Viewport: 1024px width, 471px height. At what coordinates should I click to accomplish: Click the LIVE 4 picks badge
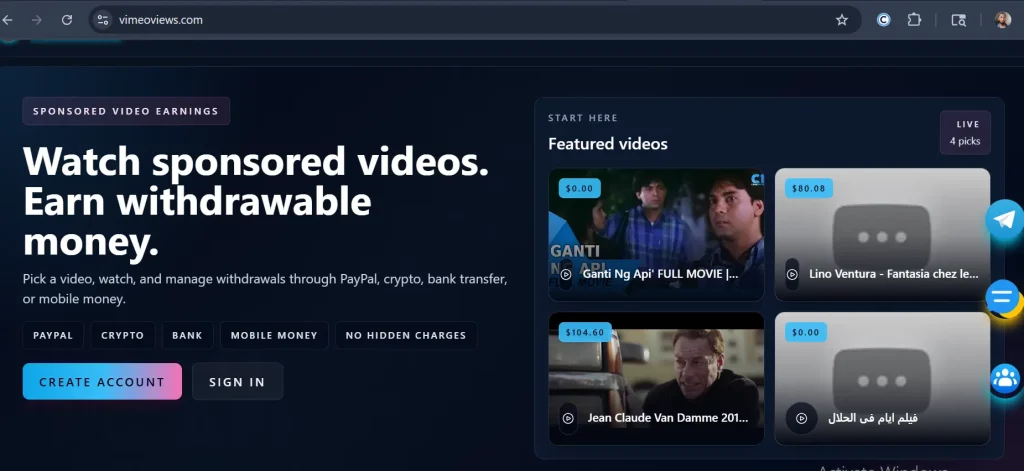(965, 133)
